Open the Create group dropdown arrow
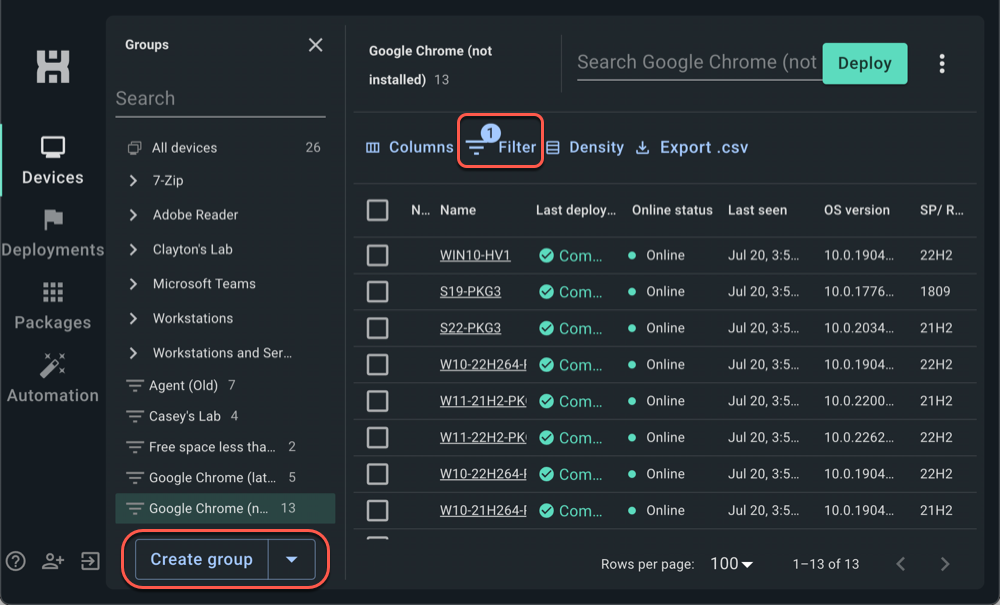 (x=291, y=559)
